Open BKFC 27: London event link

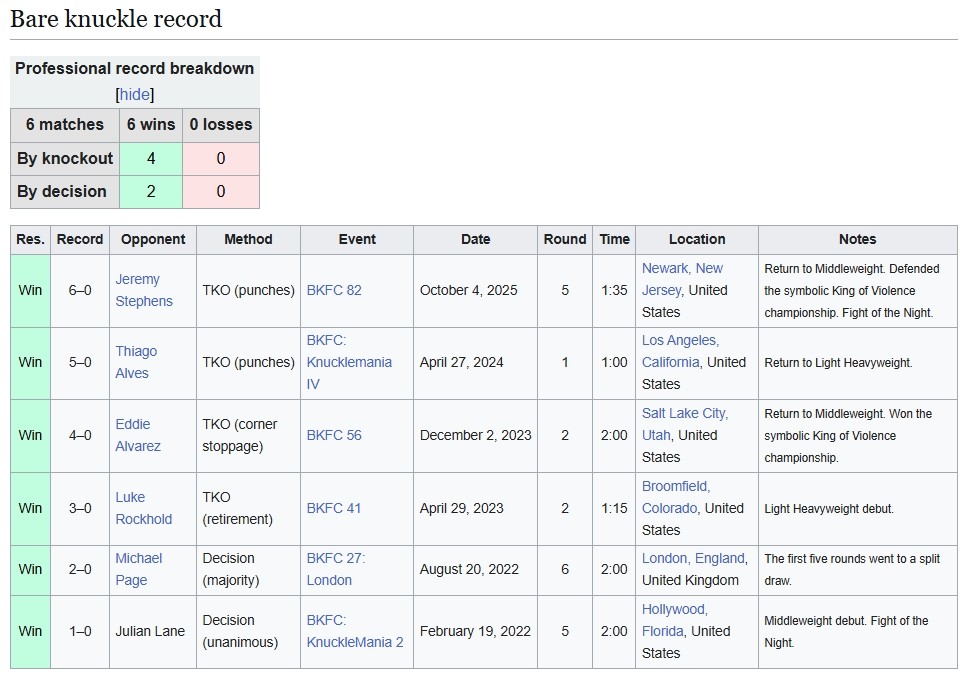[336, 569]
